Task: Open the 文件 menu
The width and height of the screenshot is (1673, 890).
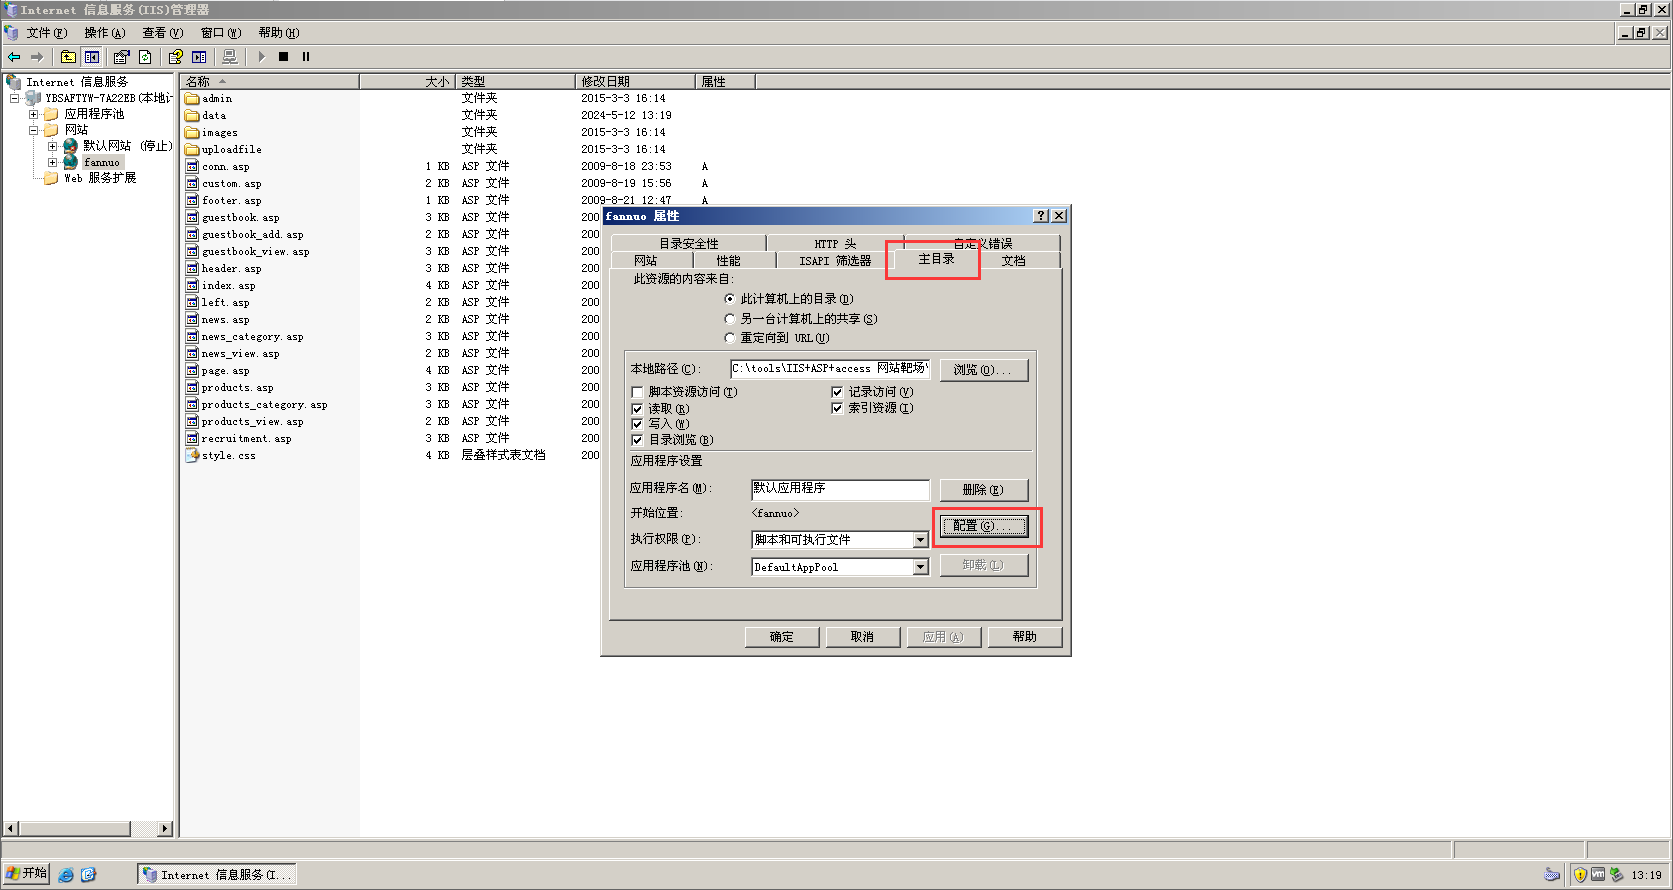Action: click(47, 33)
